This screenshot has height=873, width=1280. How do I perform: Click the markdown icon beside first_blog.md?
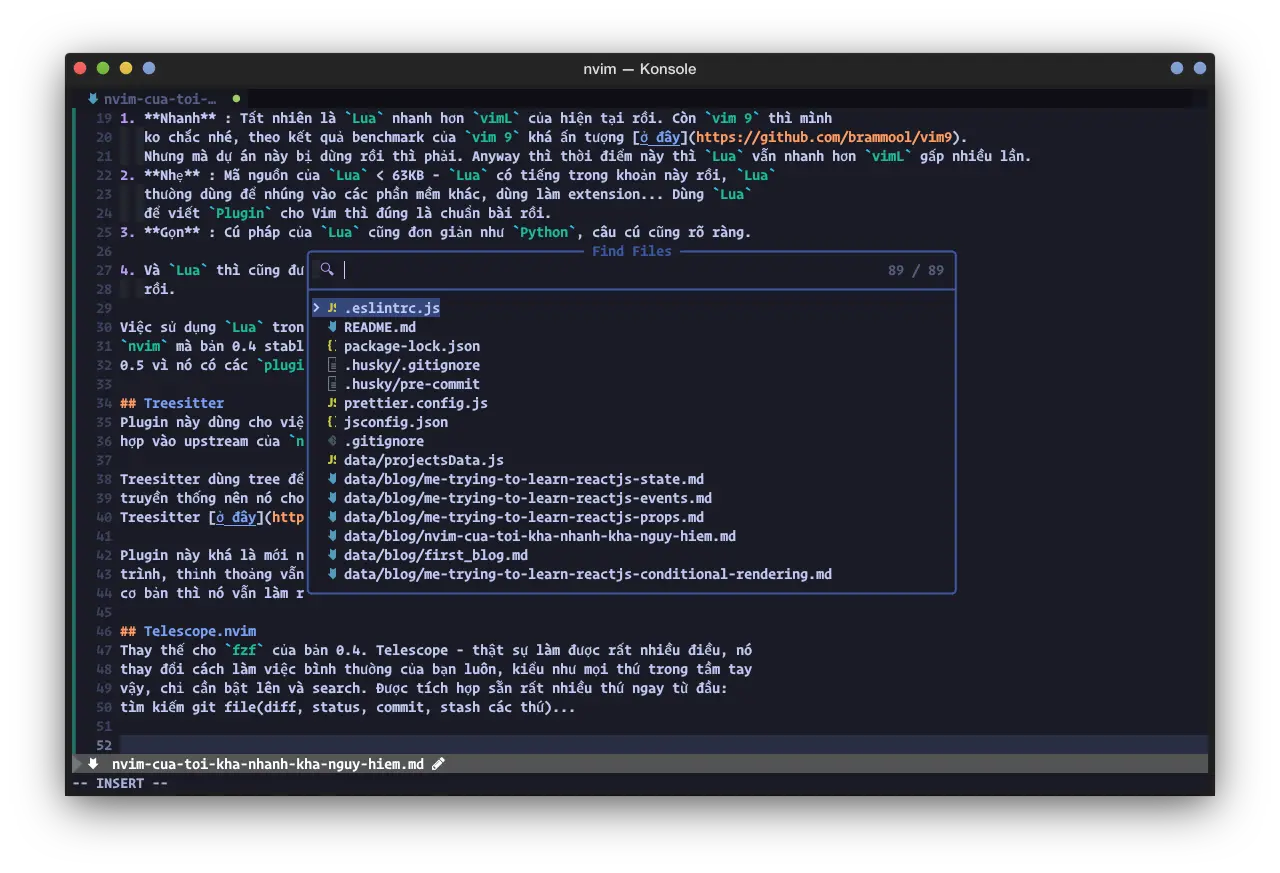[332, 555]
